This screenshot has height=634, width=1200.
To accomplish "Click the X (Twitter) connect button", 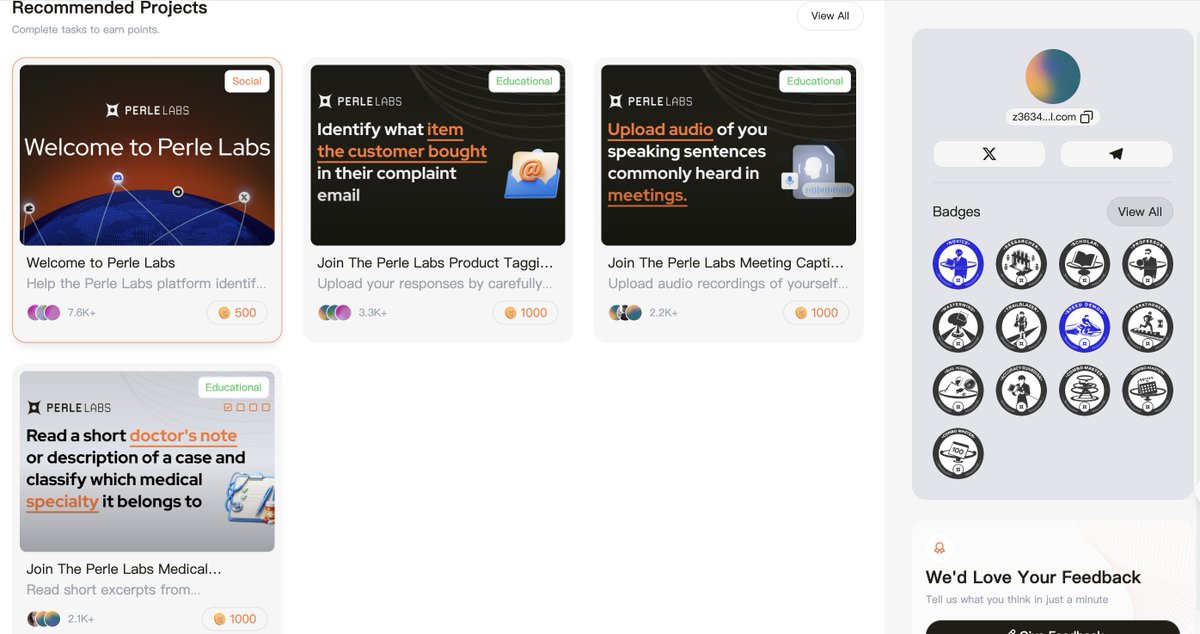I will pos(989,154).
